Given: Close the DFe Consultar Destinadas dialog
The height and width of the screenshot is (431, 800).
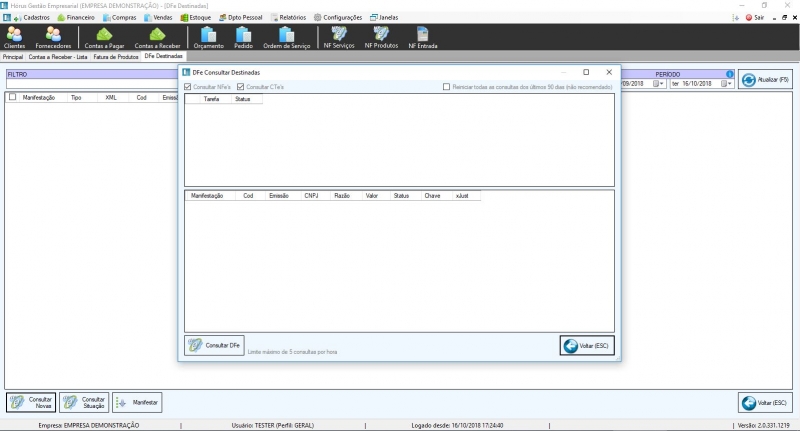Looking at the screenshot, I should pos(609,72).
